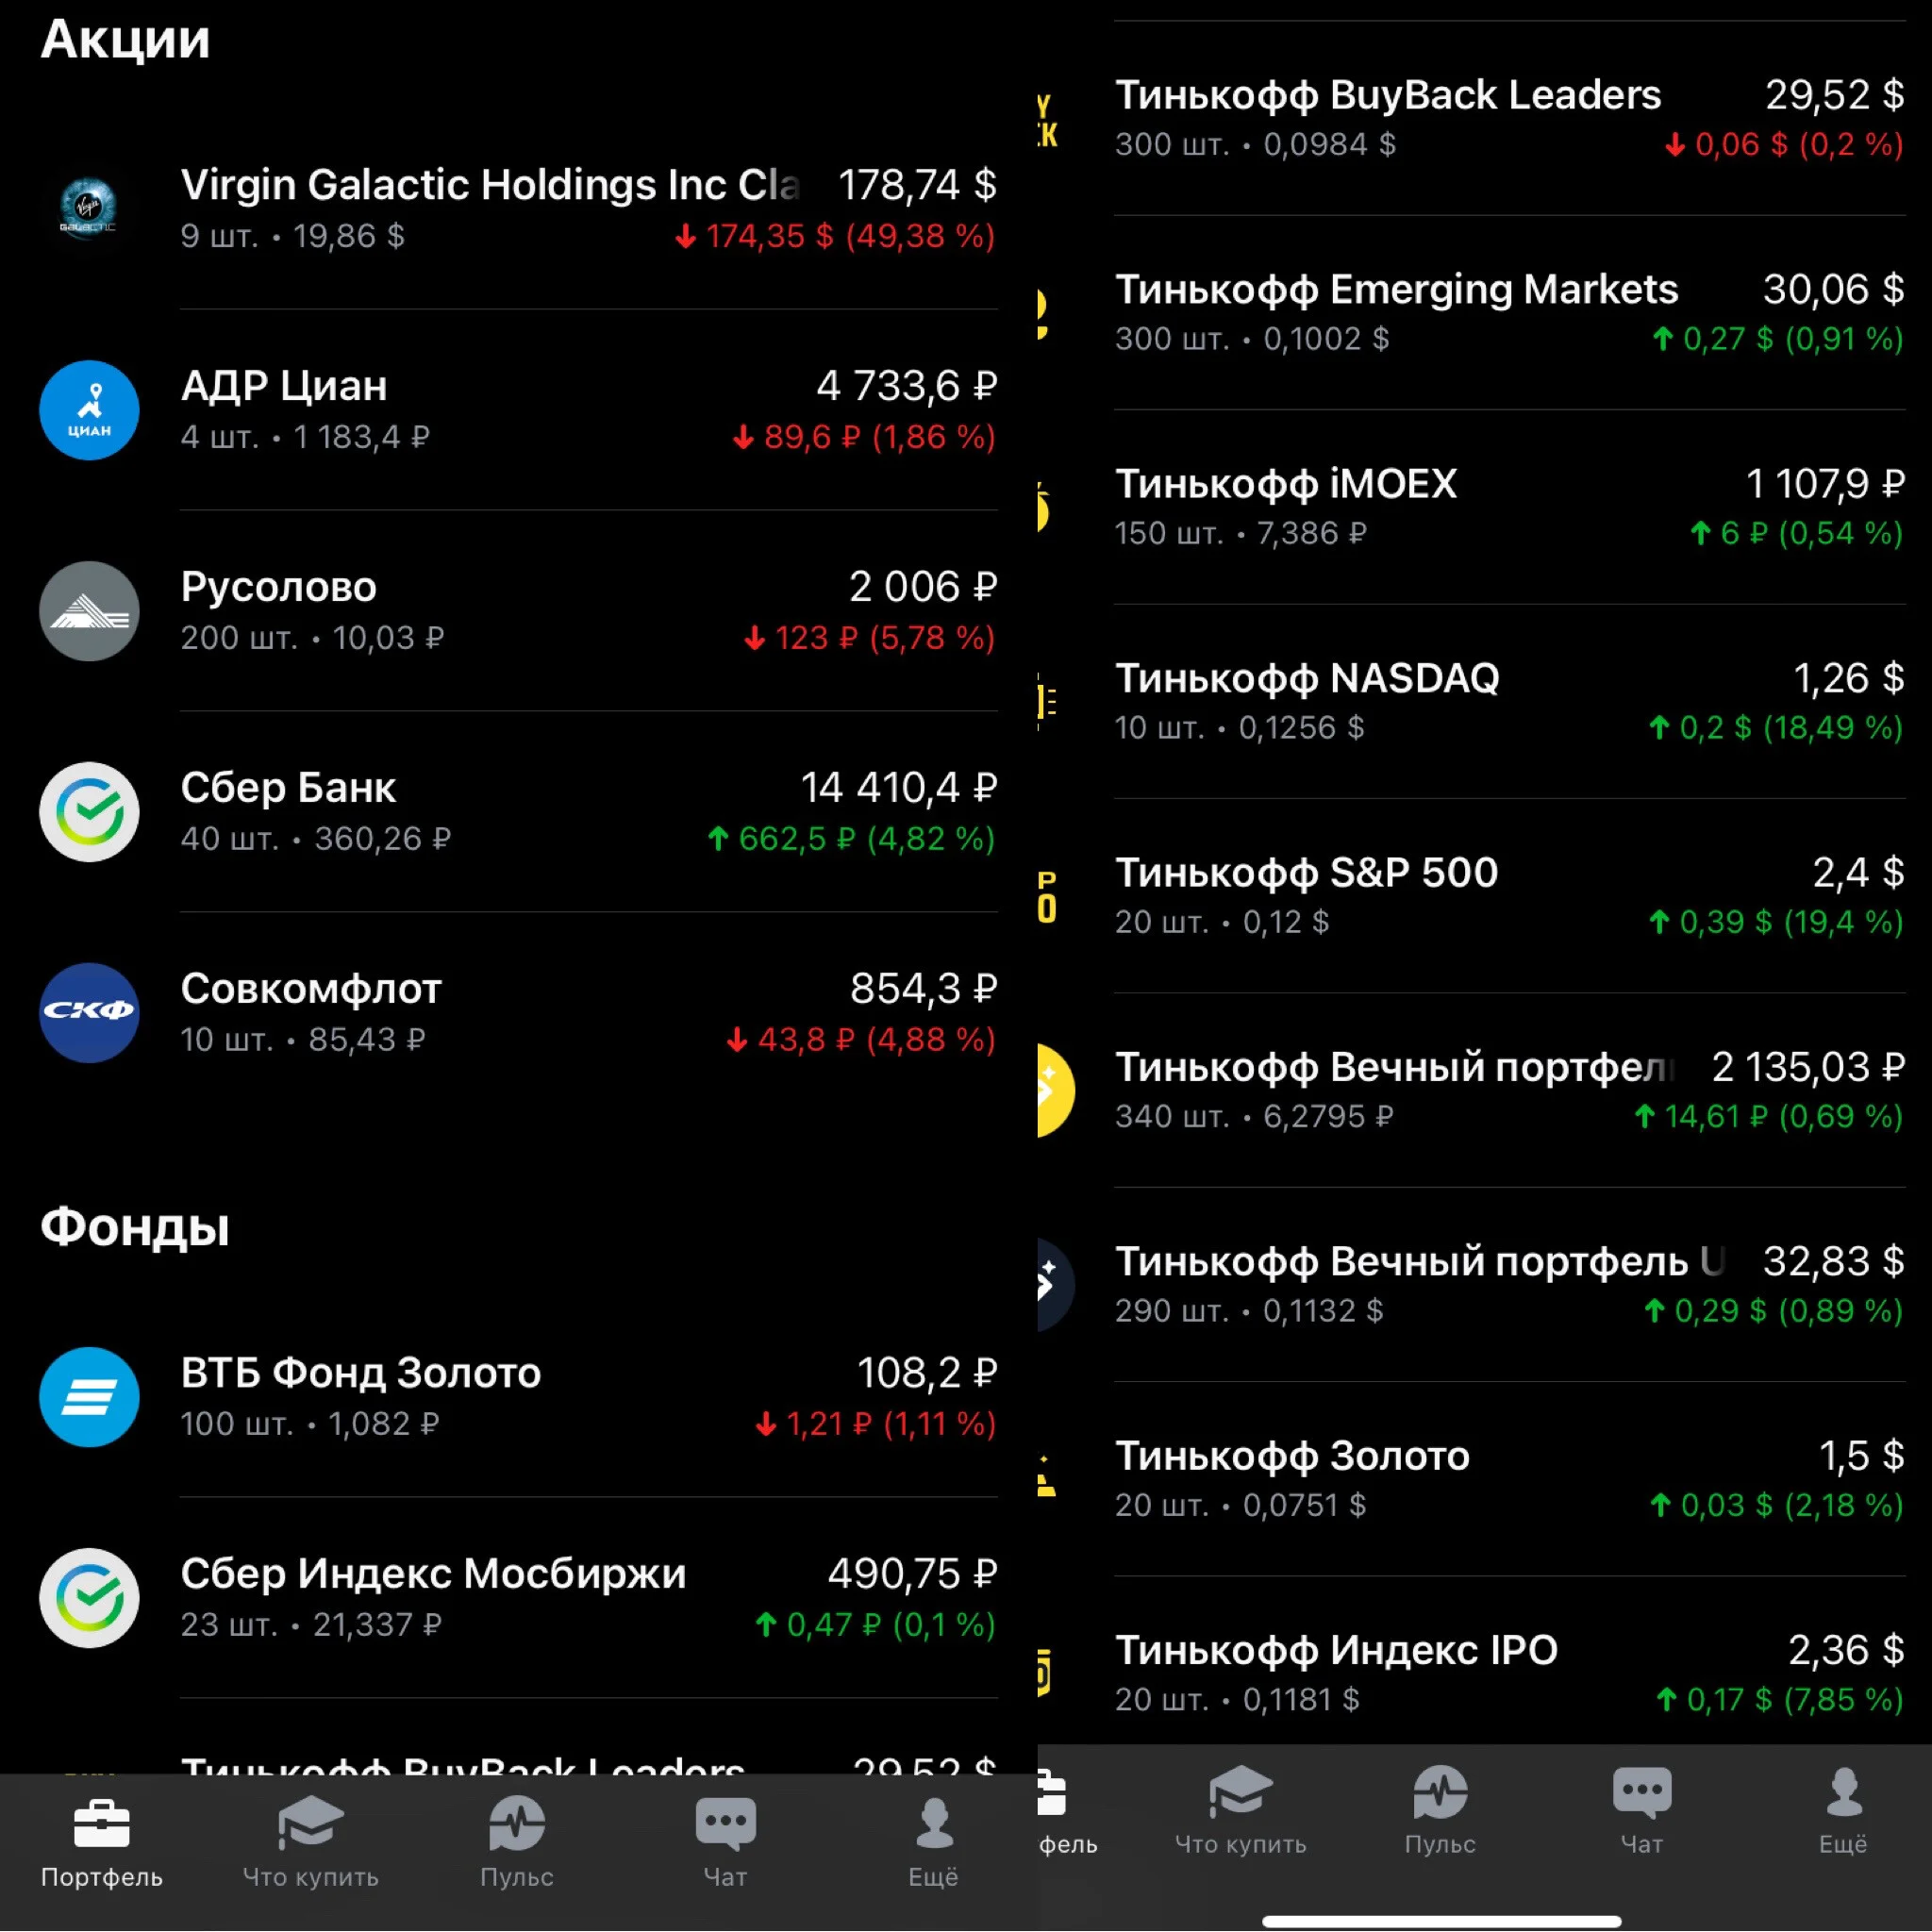This screenshot has height=1932, width=1932.
Task: Tap Тинькофф Emerging Markets value 30,06 $
Action: [x=1833, y=290]
